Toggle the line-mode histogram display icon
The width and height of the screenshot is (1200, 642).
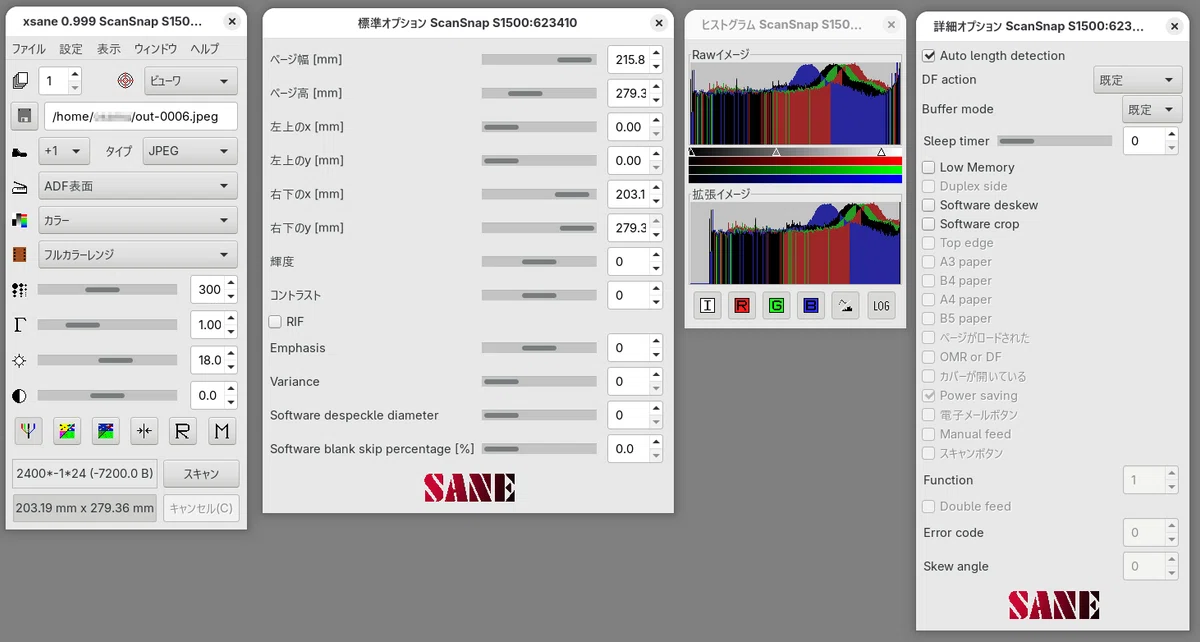point(846,306)
